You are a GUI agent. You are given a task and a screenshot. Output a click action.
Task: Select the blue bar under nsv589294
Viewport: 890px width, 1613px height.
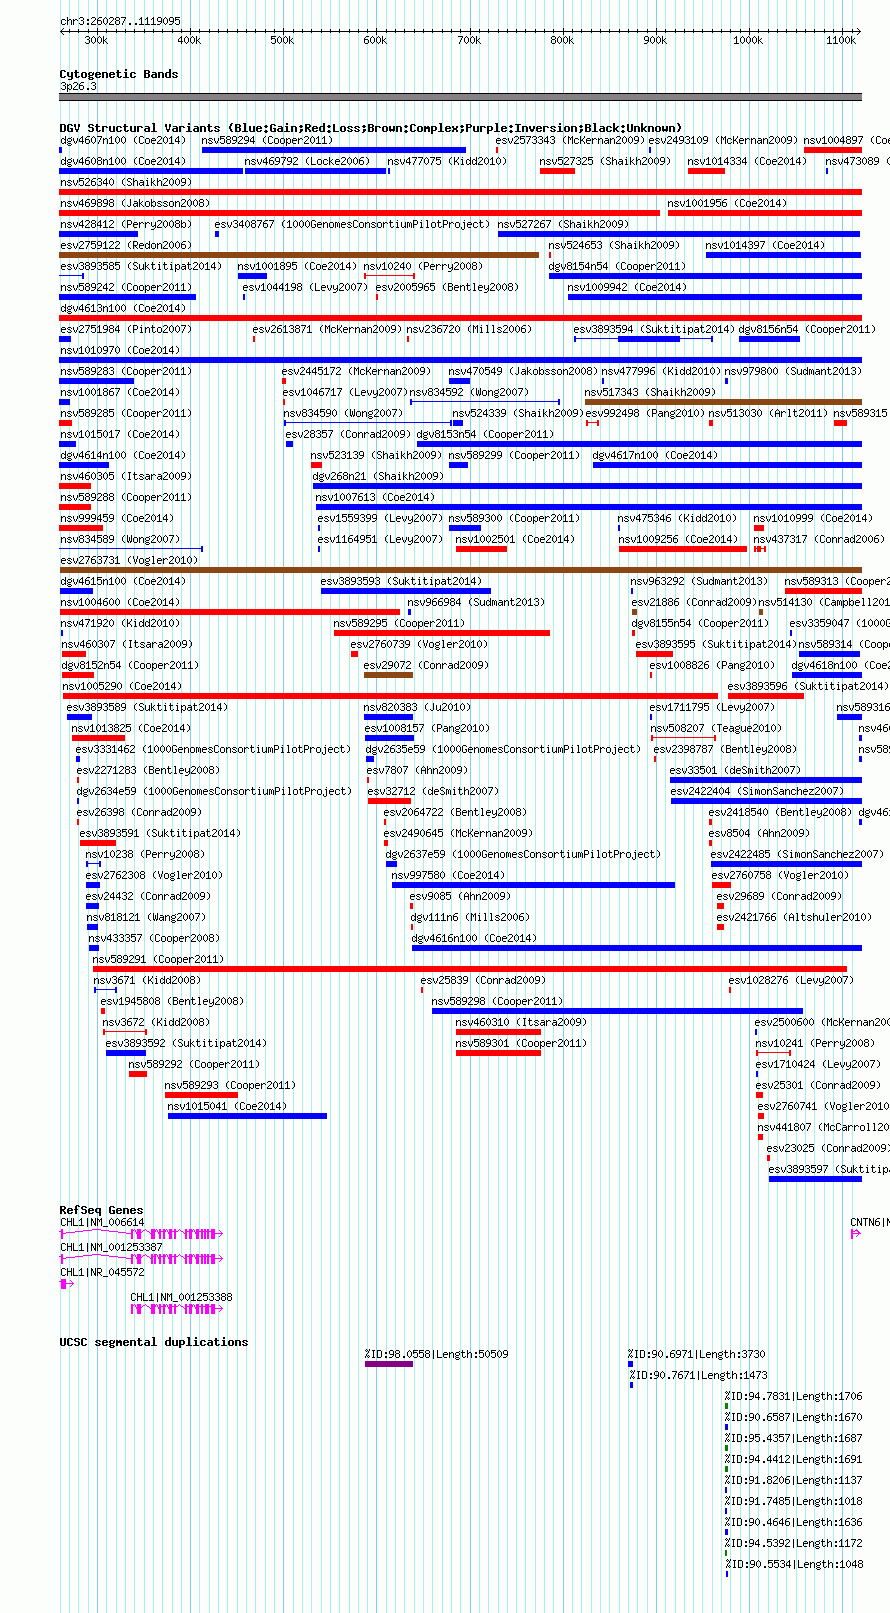pos(334,150)
